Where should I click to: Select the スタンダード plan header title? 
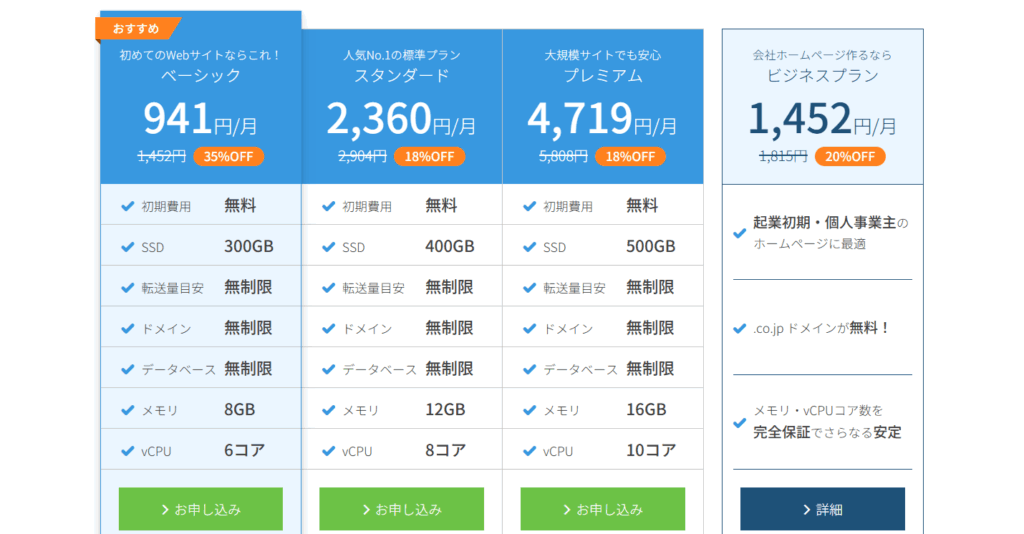tap(401, 76)
